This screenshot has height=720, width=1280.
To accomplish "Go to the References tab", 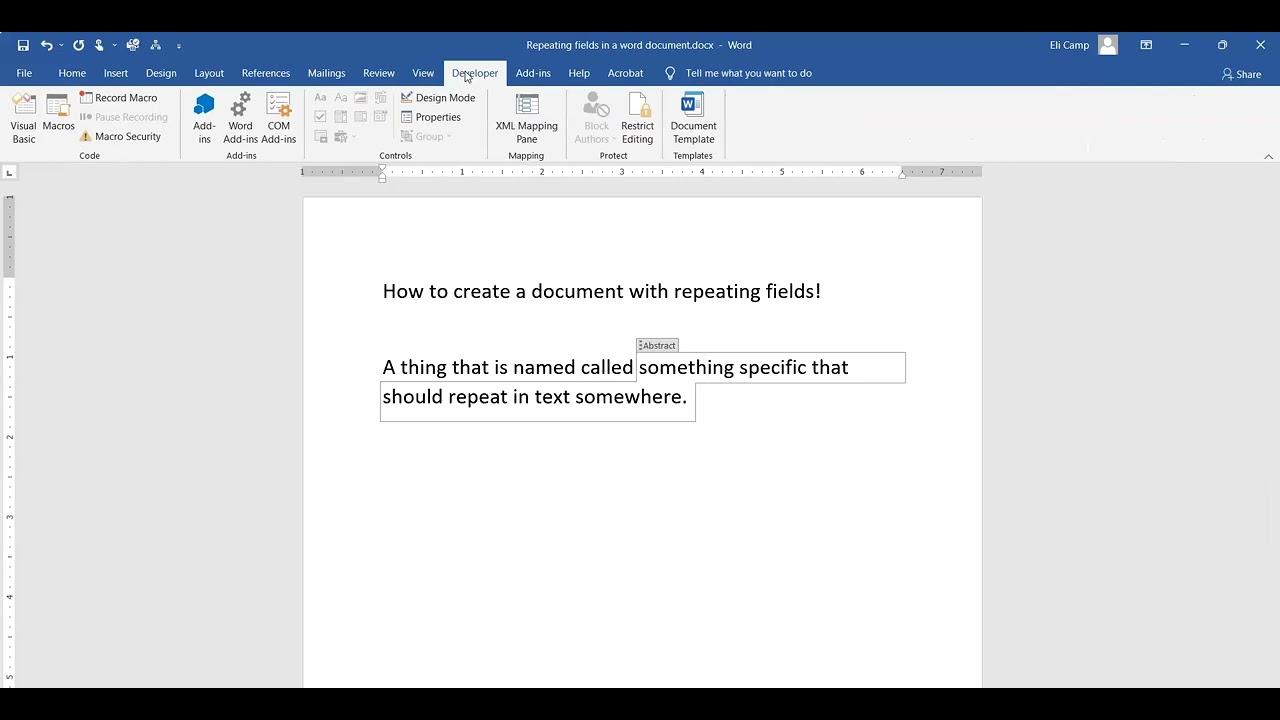I will tap(266, 73).
